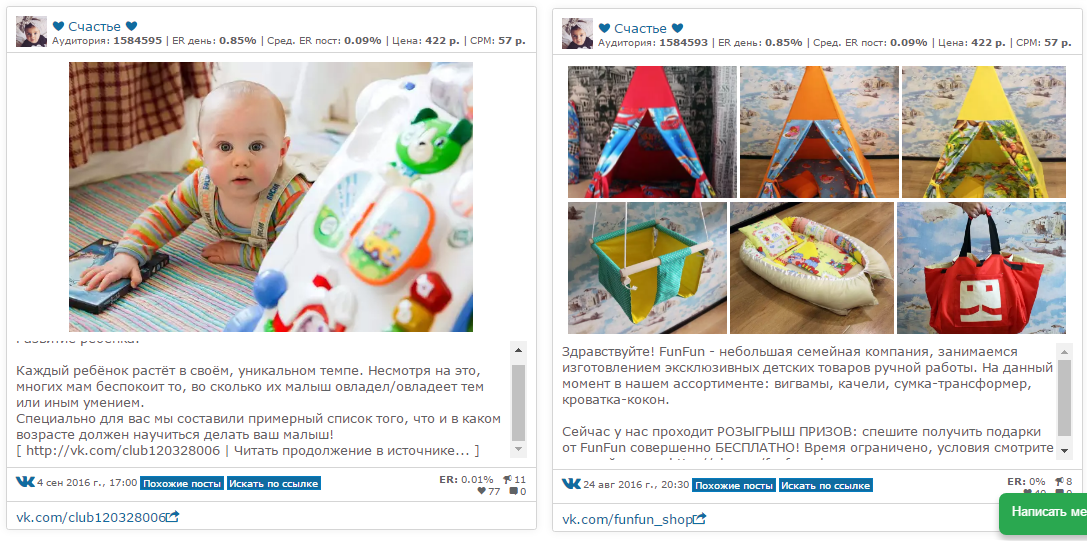Viewport: 1087px width, 541px height.
Task: Click the comments icon showing 0 in left post
Action: [514, 492]
